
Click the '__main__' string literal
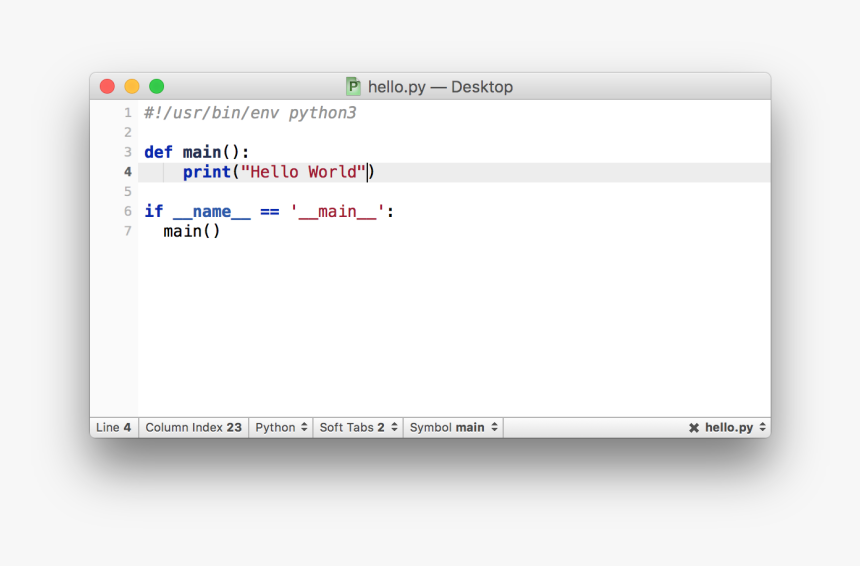click(x=337, y=211)
